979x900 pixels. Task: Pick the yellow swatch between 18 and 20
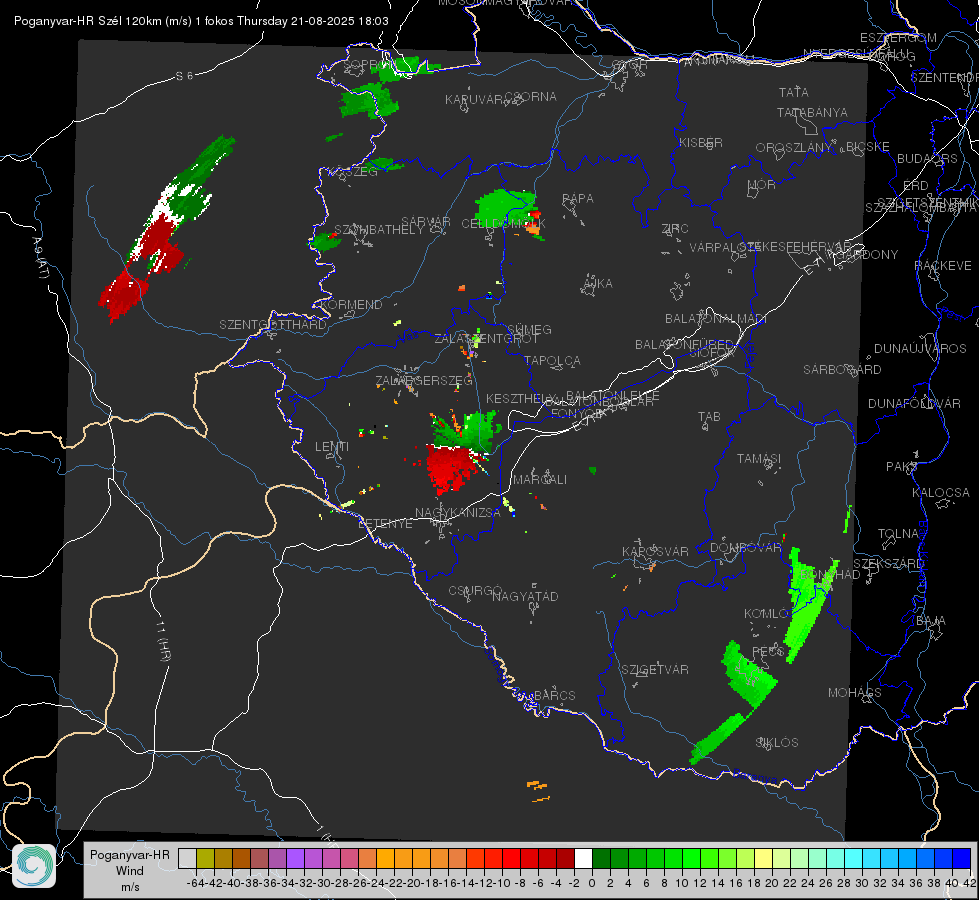[763, 858]
